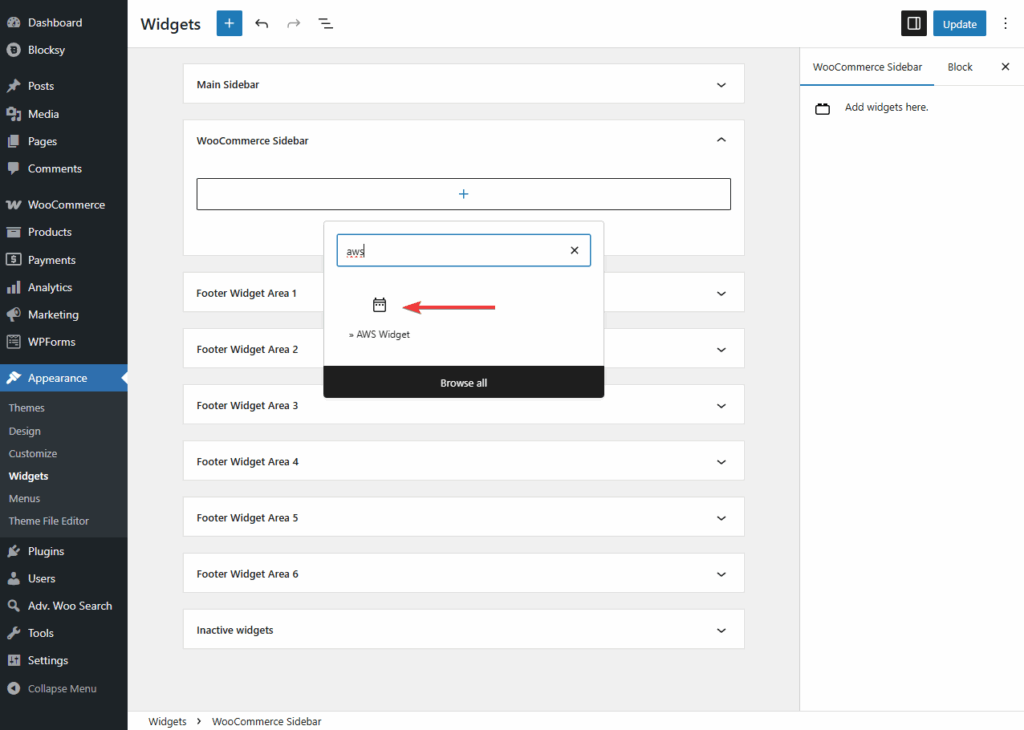1024x730 pixels.
Task: Open the block inserter from the top toolbar
Action: pos(229,23)
